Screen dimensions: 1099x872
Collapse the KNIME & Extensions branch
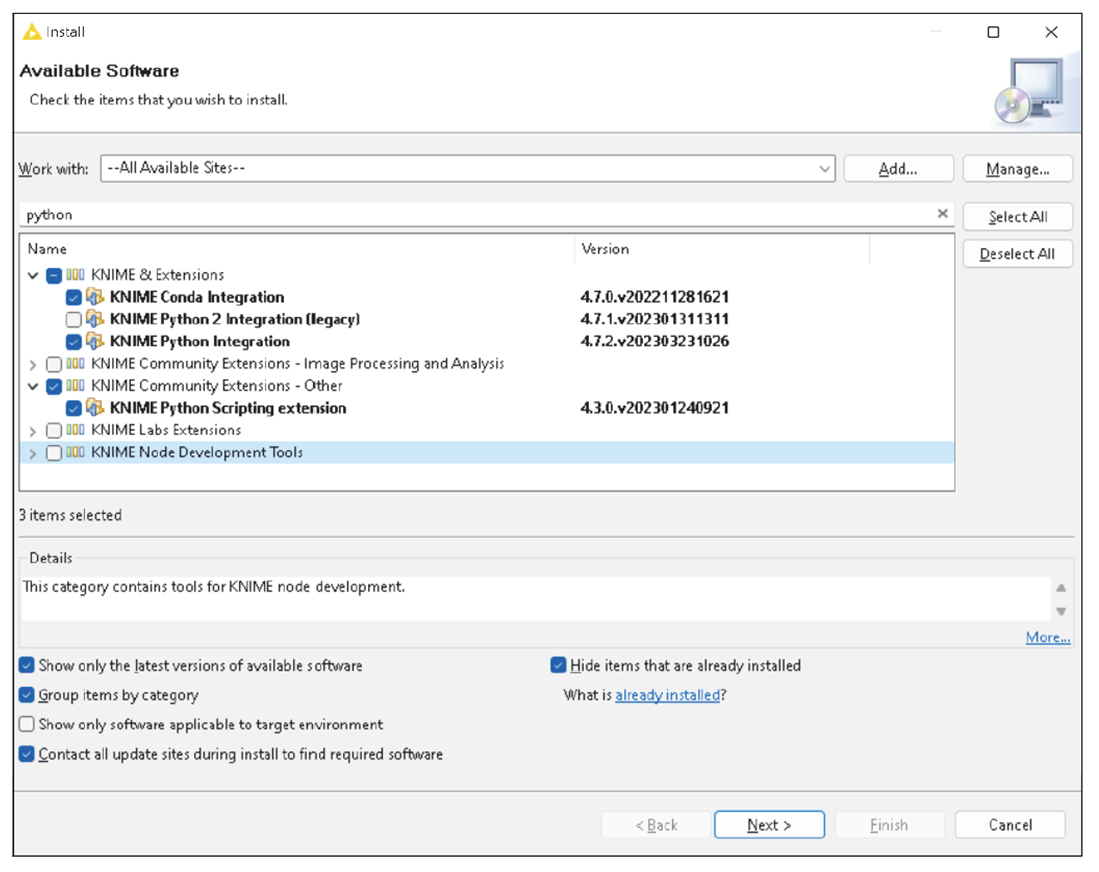[34, 274]
